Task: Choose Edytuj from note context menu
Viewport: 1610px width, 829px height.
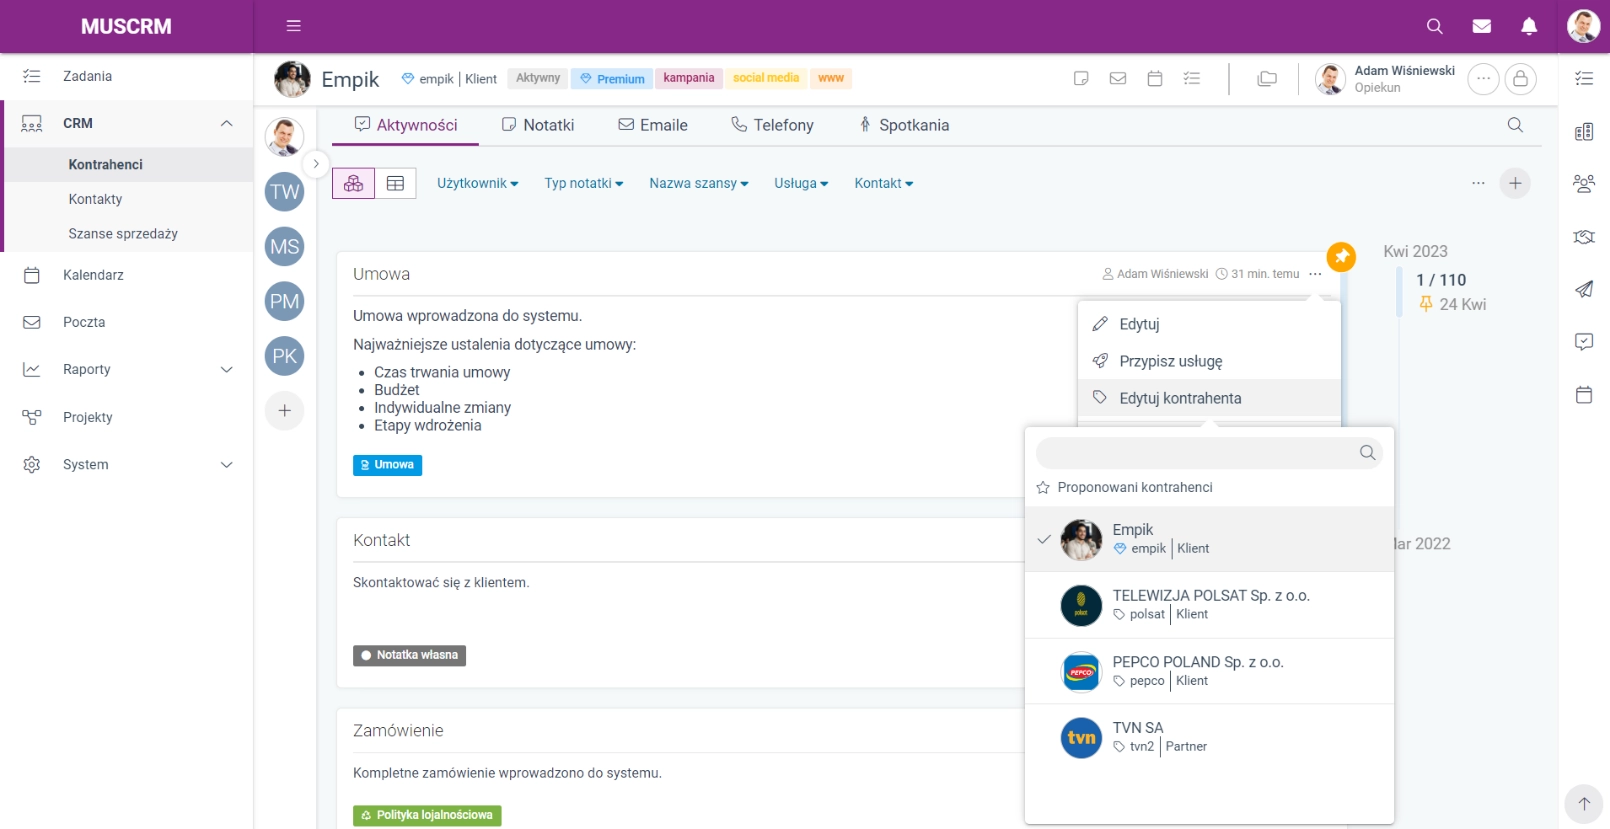Action: [1209, 324]
